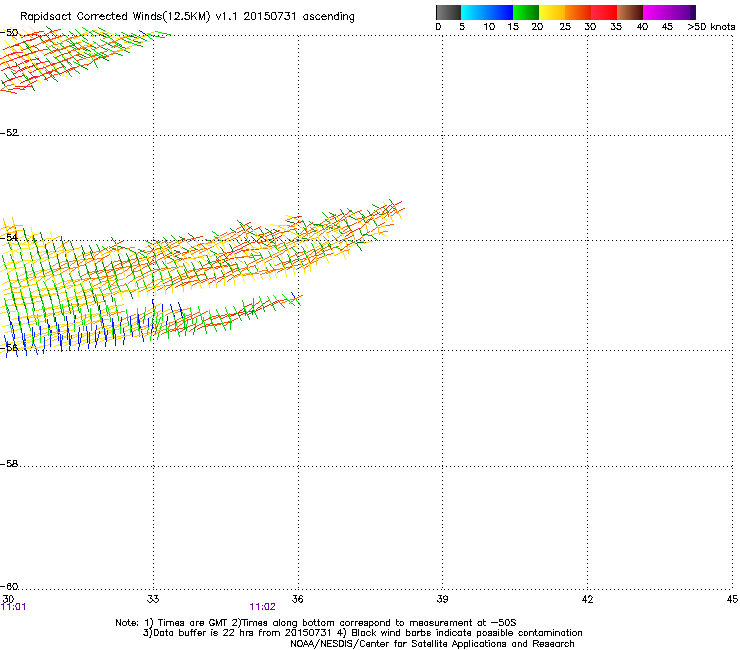740x650 pixels.
Task: Click the green 15-20 knots color swatch
Action: pyautogui.click(x=526, y=12)
